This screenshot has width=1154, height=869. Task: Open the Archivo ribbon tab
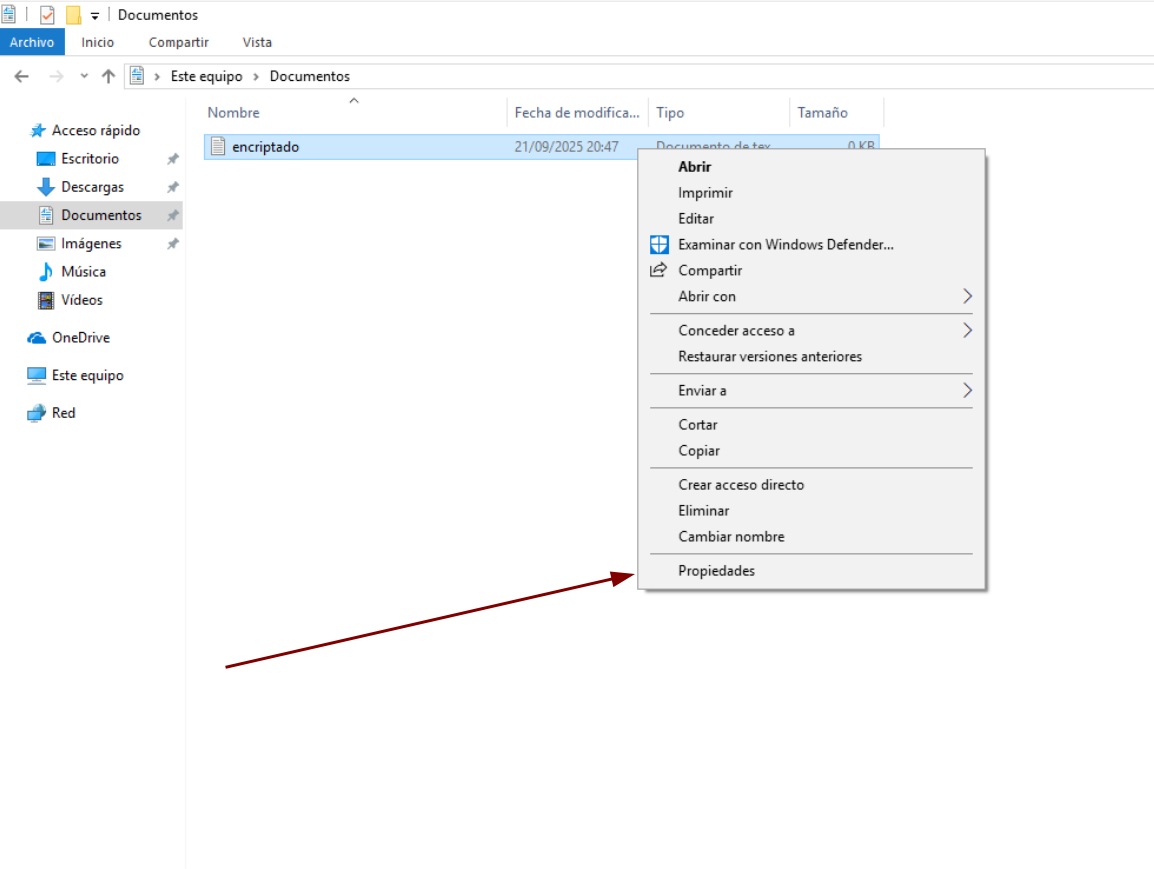coord(32,42)
